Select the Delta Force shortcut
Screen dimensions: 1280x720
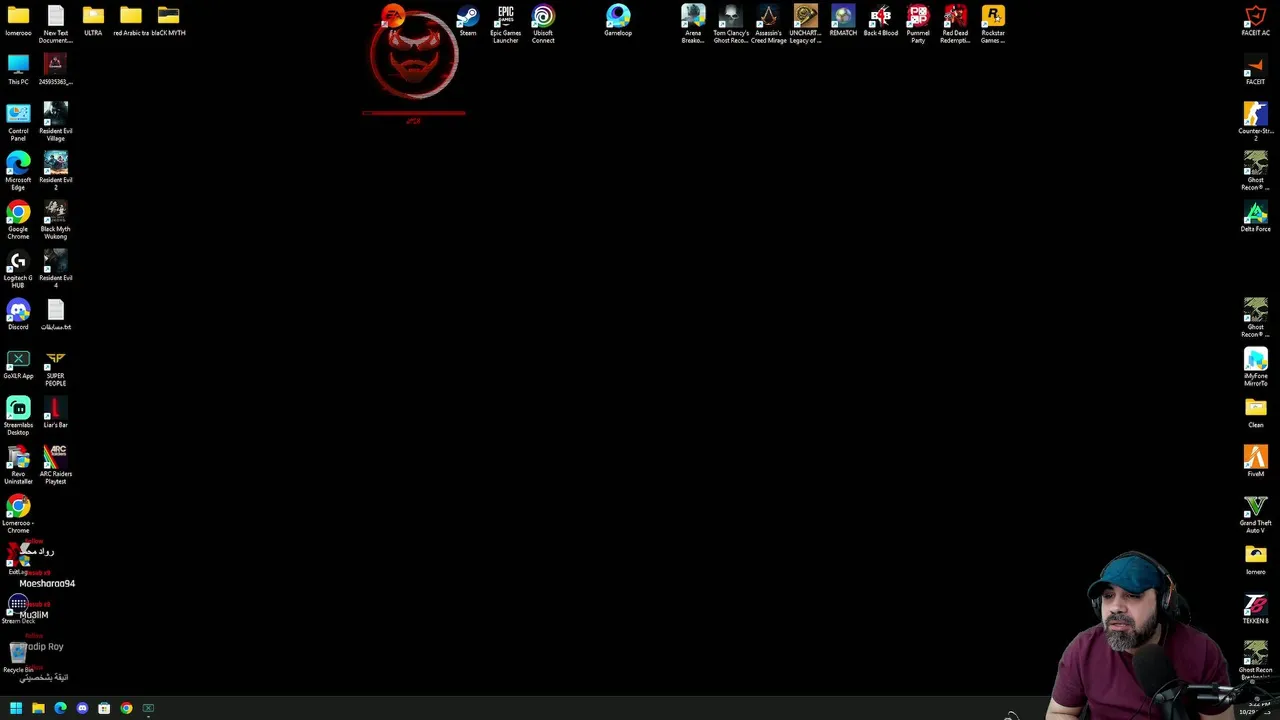[x=1256, y=217]
